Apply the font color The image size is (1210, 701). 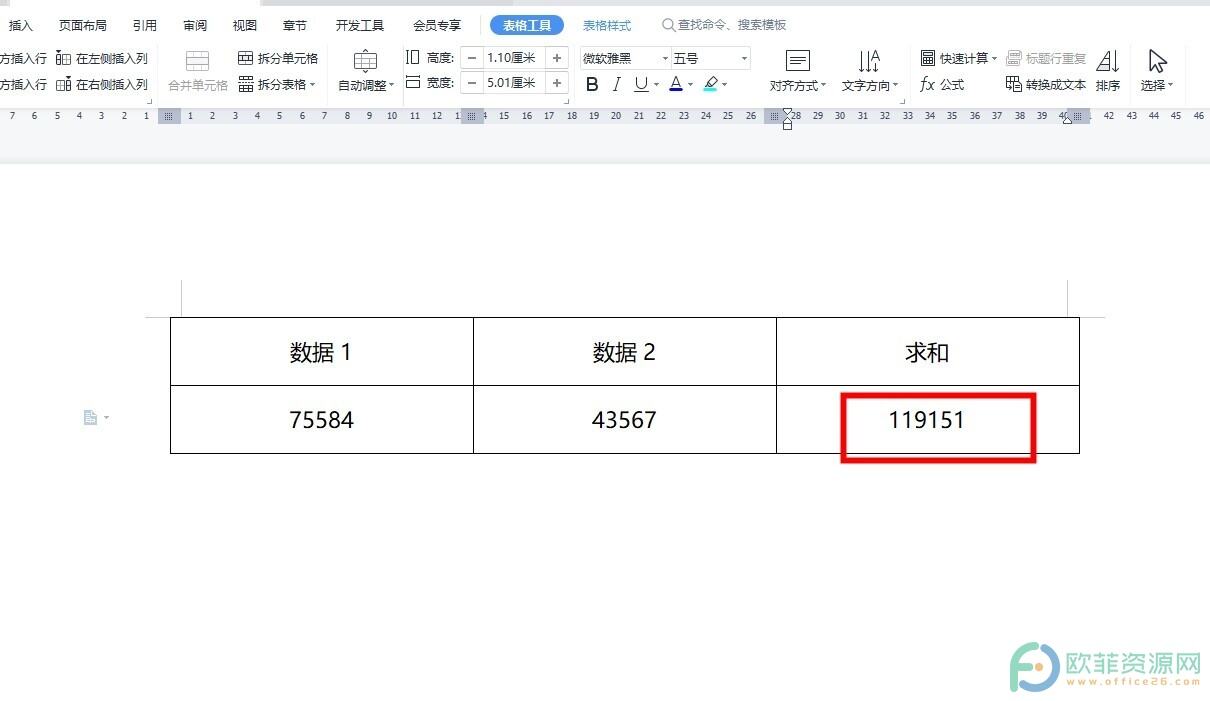click(x=676, y=85)
